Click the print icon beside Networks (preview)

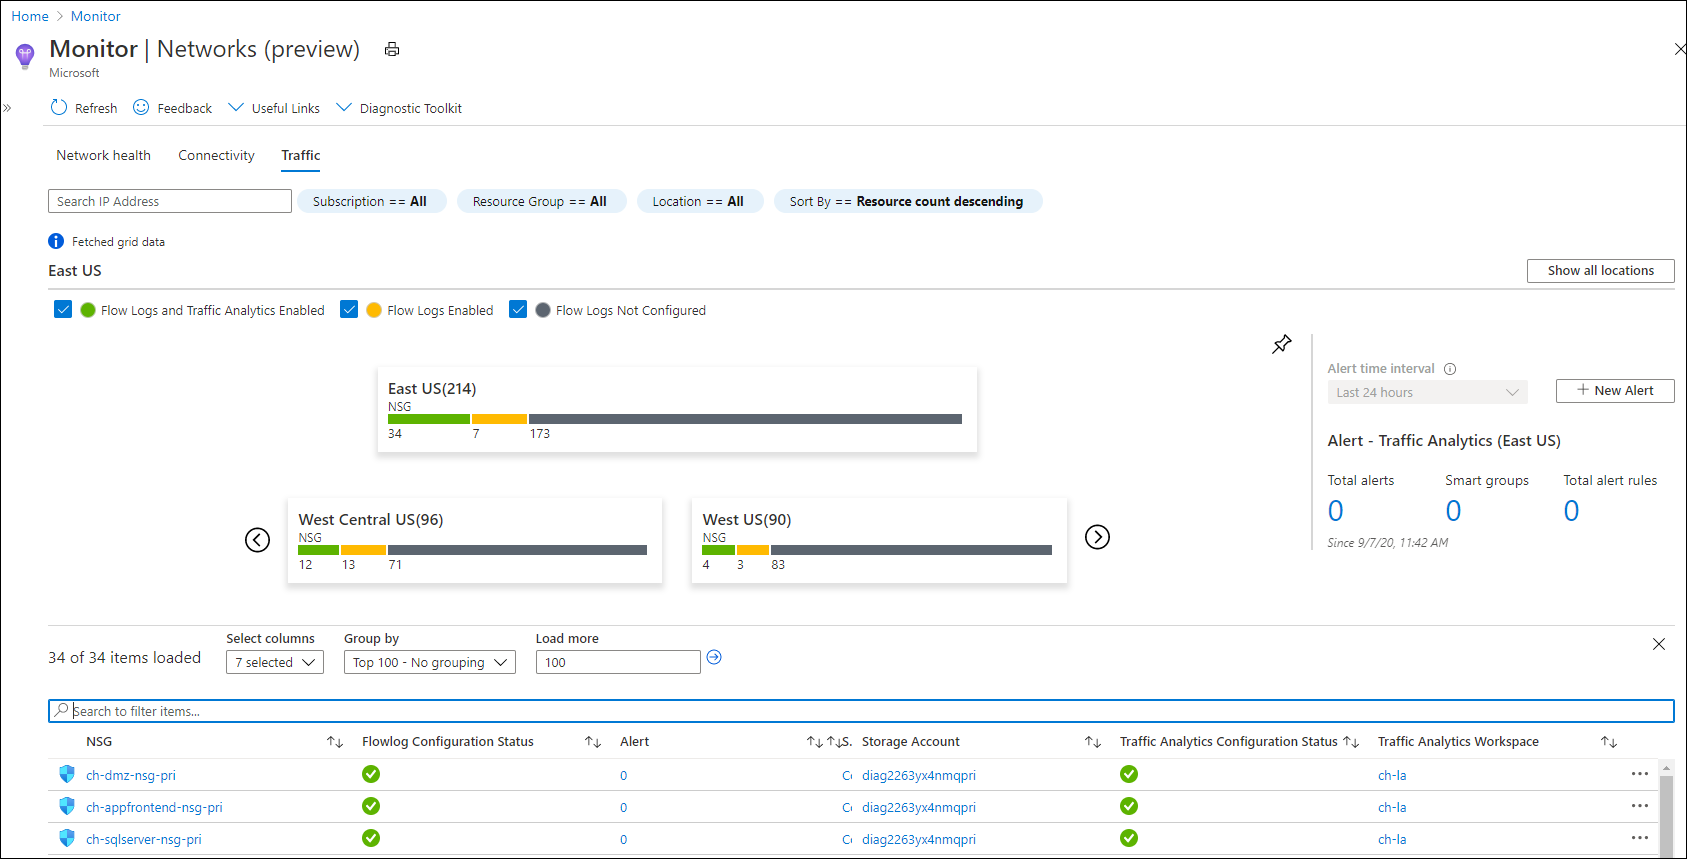point(392,50)
